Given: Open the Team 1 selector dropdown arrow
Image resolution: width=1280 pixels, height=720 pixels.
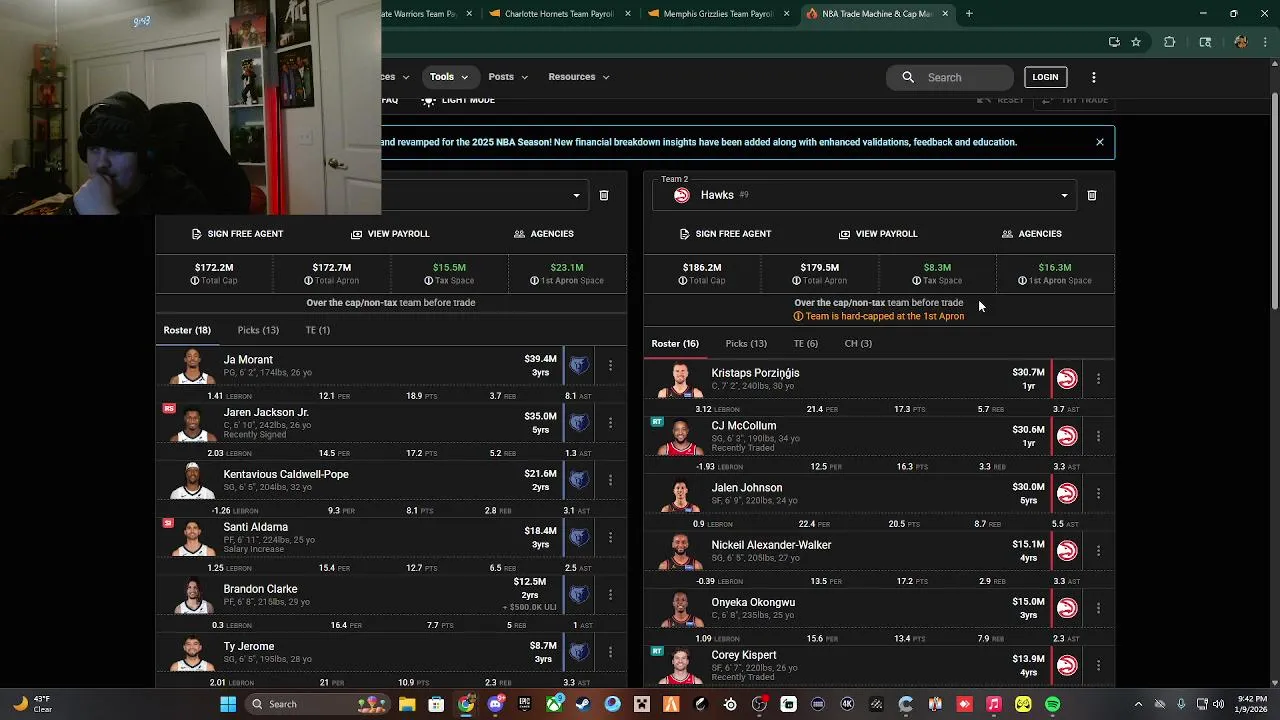Looking at the screenshot, I should coord(576,196).
